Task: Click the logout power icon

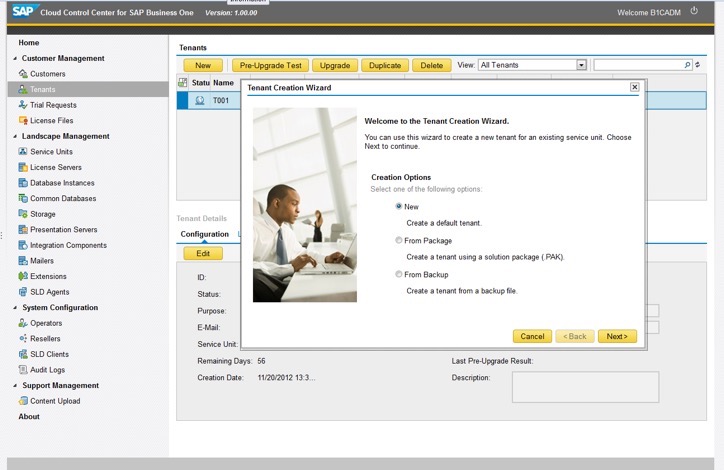Action: [x=694, y=11]
